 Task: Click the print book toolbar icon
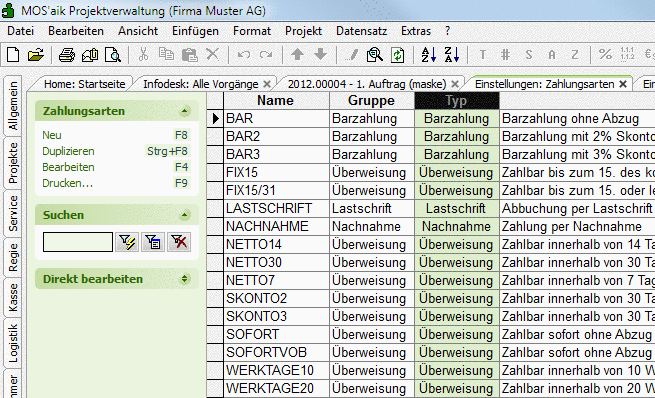point(90,55)
